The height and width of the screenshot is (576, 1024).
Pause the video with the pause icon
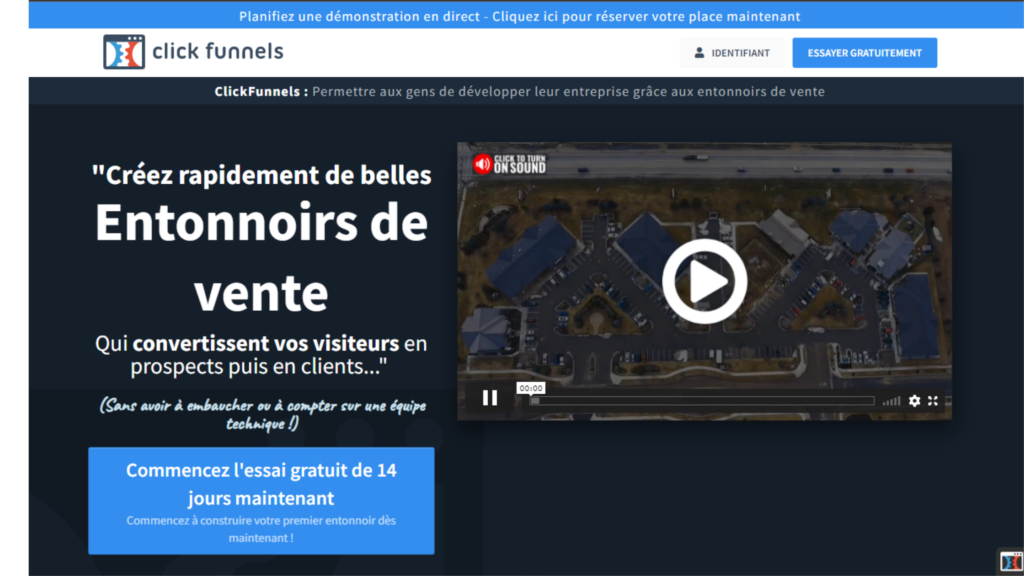coord(490,398)
